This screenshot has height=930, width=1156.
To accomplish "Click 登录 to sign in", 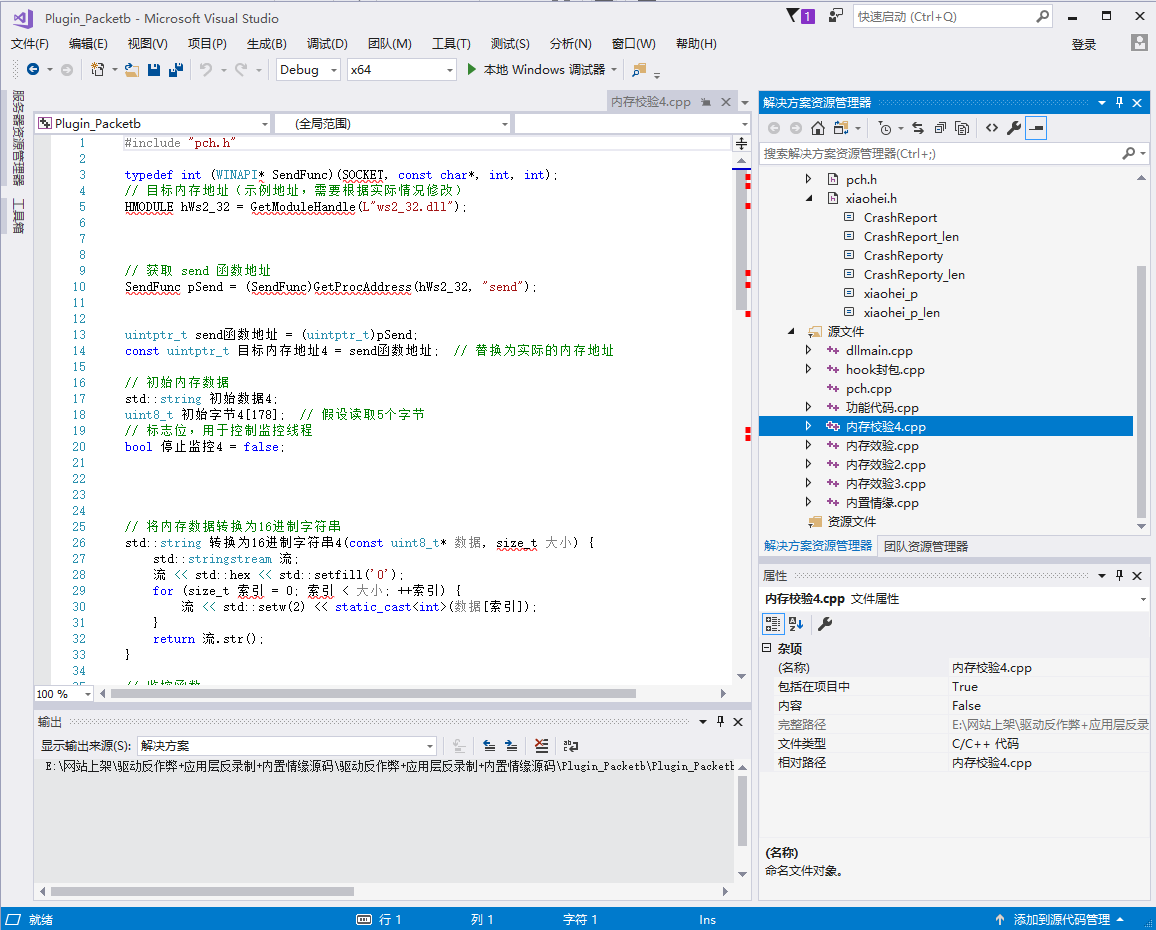I will click(1084, 44).
